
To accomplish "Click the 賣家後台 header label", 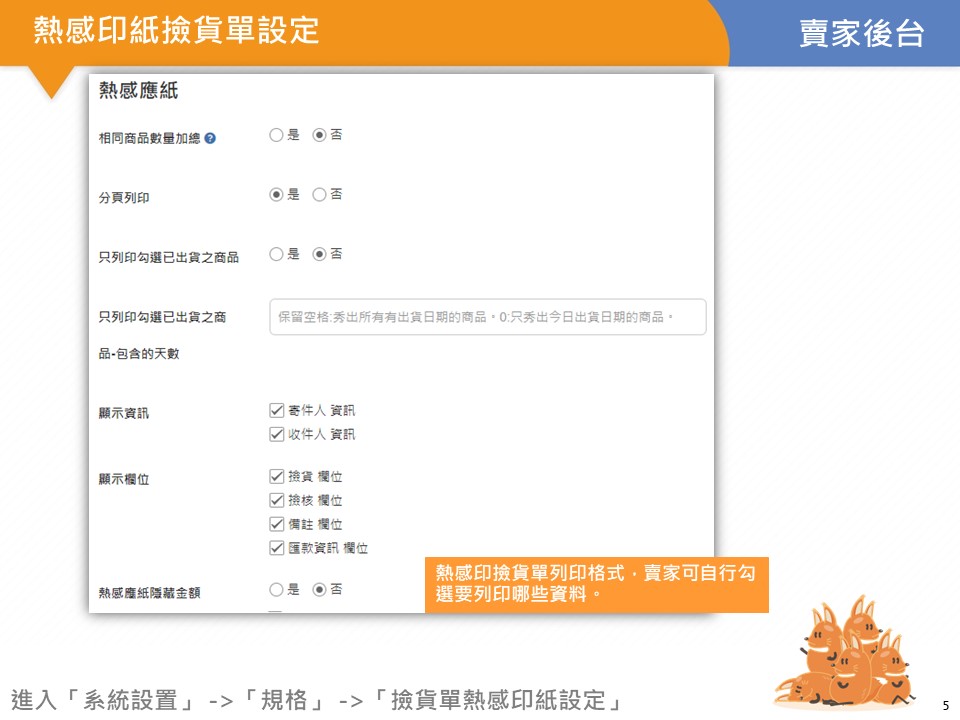I will click(861, 33).
